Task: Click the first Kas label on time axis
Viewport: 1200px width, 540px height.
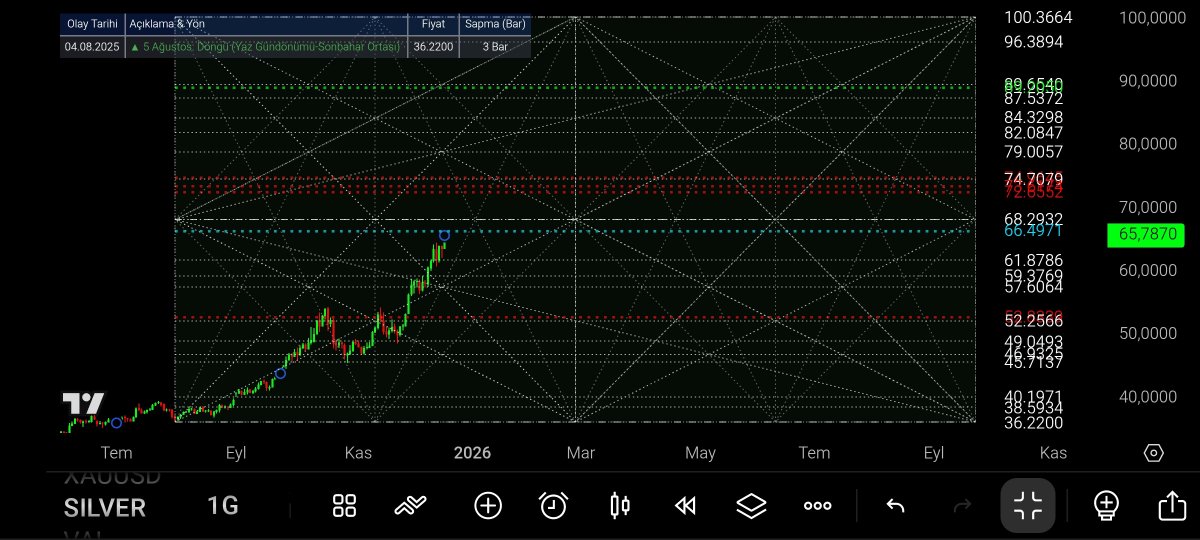Action: click(358, 453)
